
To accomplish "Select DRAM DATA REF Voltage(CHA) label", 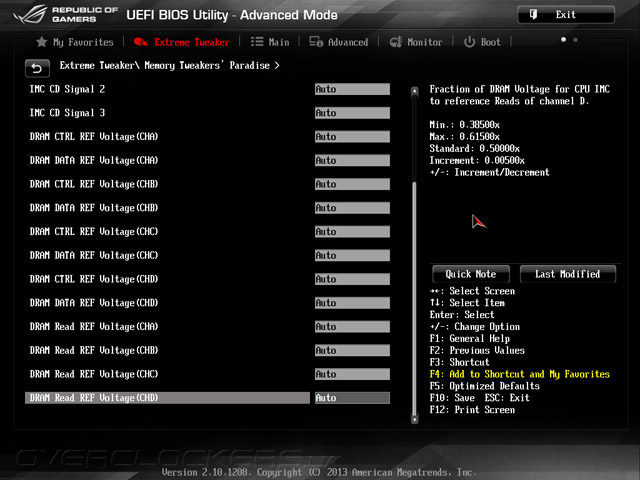I will (x=94, y=160).
